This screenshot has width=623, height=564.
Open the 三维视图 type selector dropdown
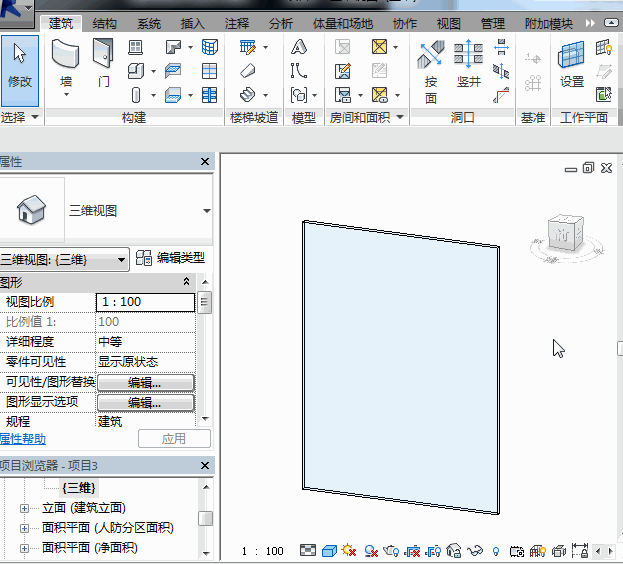pos(206,211)
